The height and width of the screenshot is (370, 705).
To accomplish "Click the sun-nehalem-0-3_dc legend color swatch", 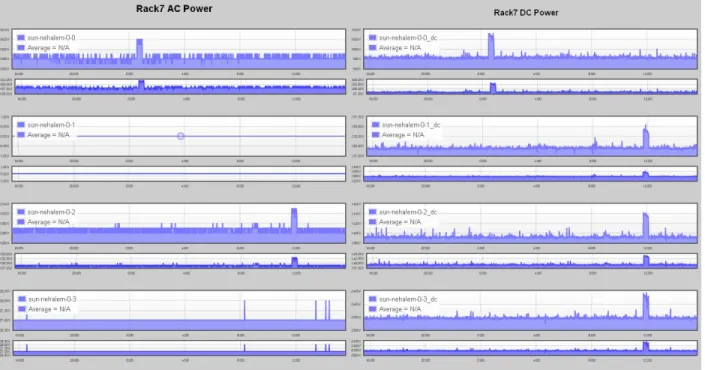I will tap(372, 299).
